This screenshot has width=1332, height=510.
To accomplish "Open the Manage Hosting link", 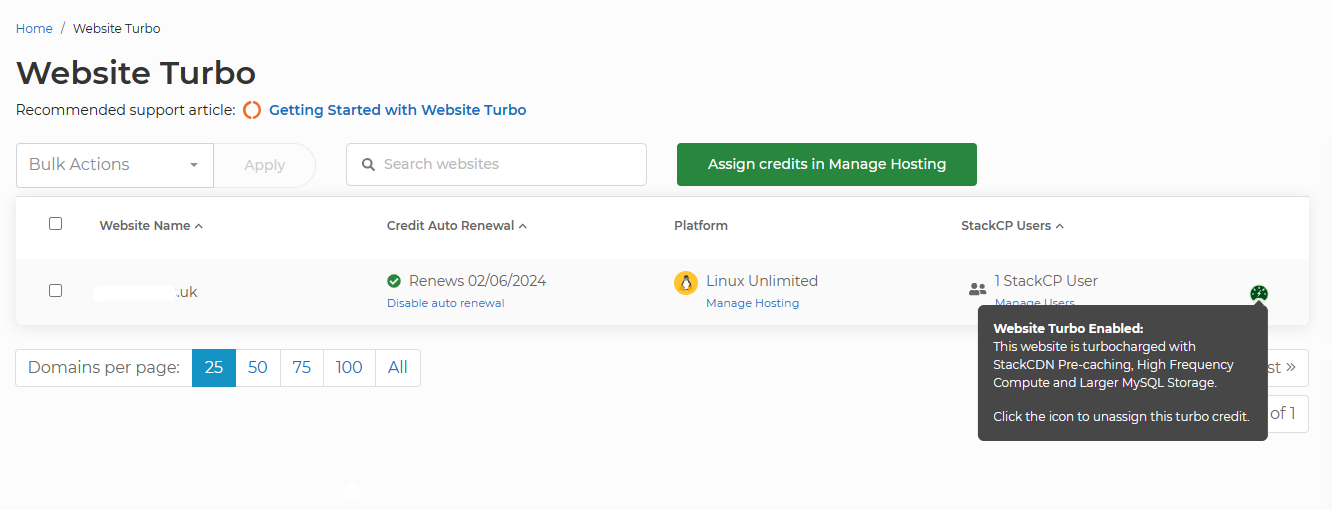I will click(x=753, y=303).
